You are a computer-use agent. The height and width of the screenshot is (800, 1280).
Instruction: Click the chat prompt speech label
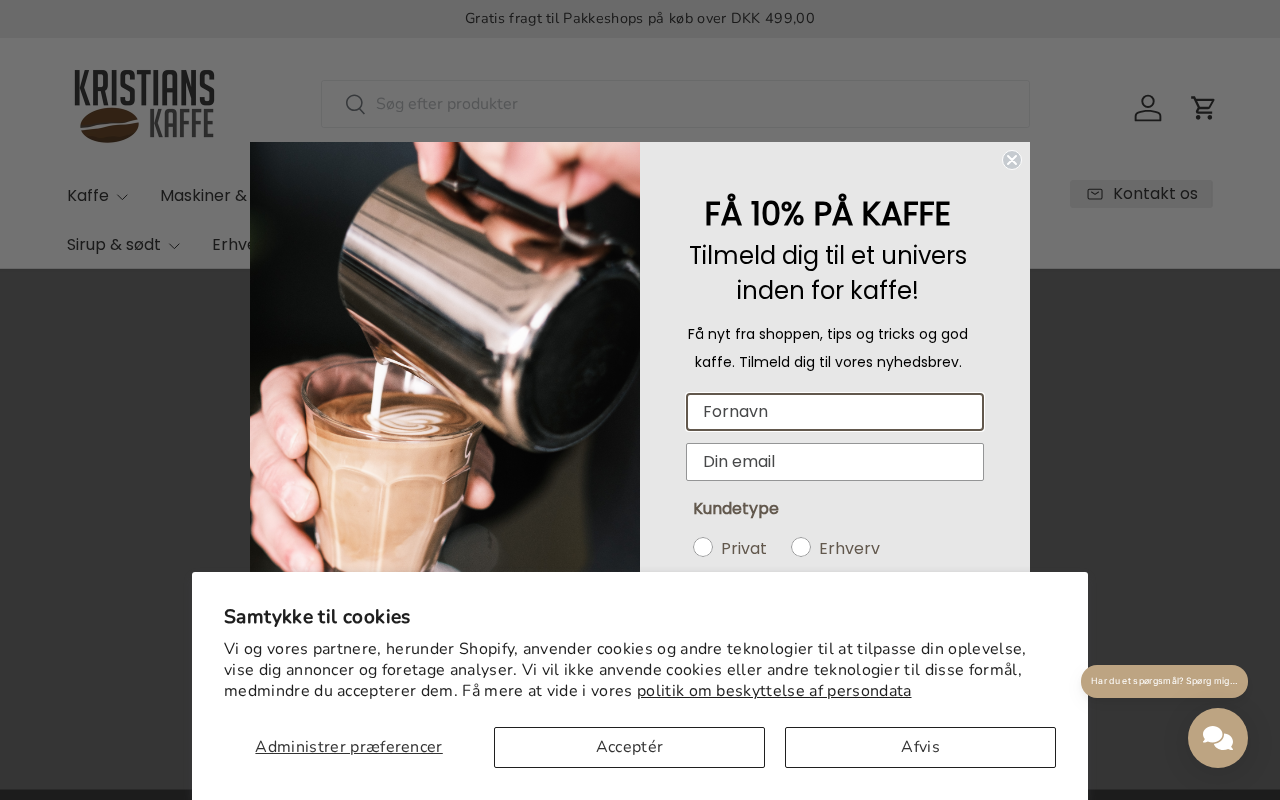[x=1164, y=681]
